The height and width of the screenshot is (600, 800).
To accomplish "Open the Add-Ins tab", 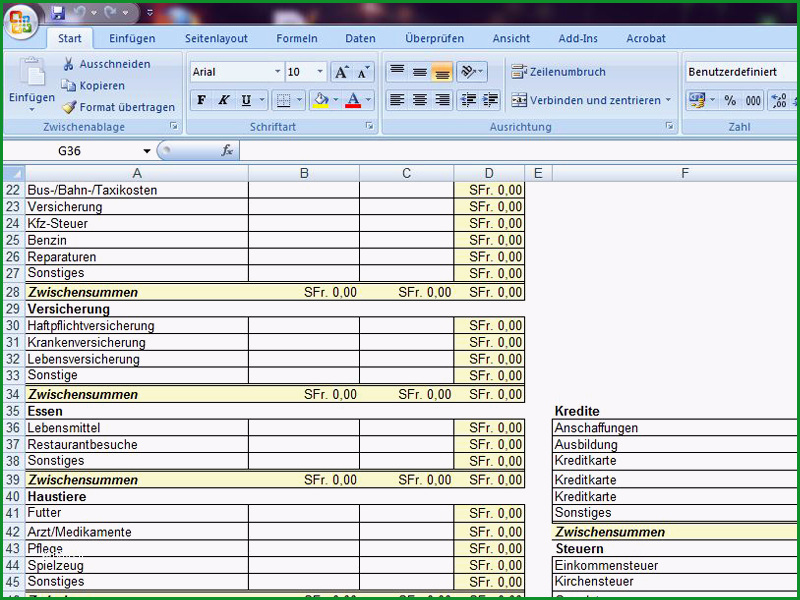I will coord(578,38).
